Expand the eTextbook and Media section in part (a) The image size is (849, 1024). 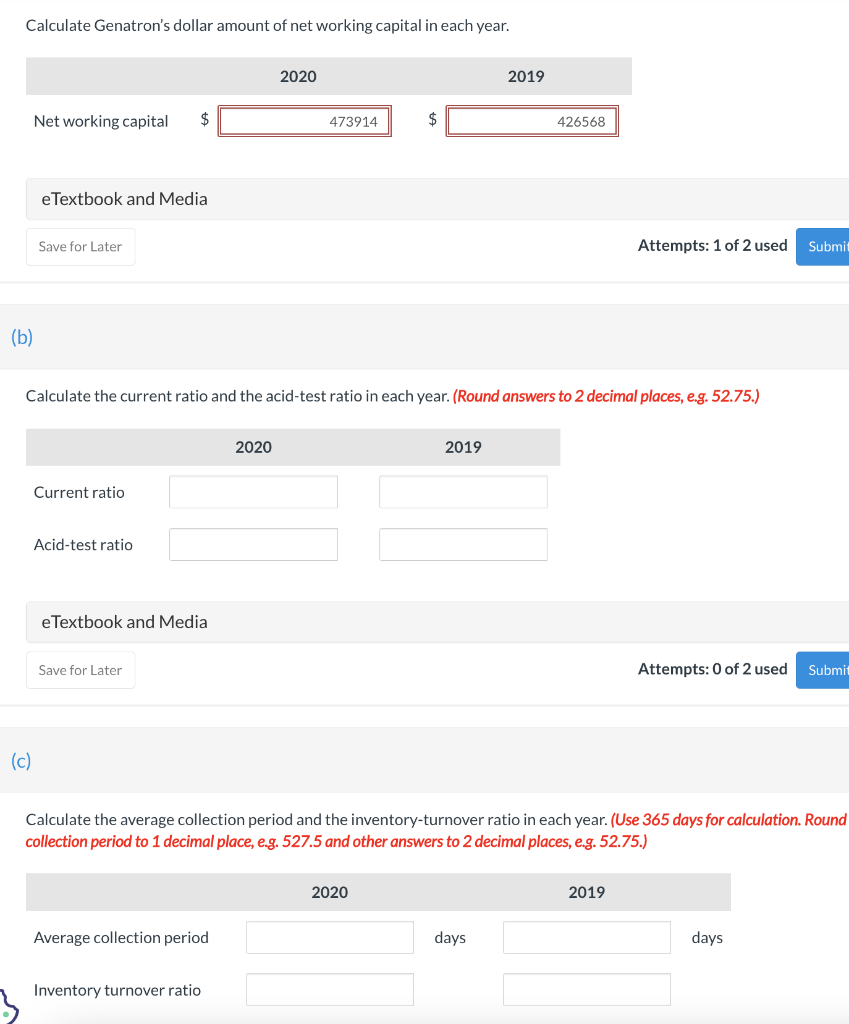124,198
